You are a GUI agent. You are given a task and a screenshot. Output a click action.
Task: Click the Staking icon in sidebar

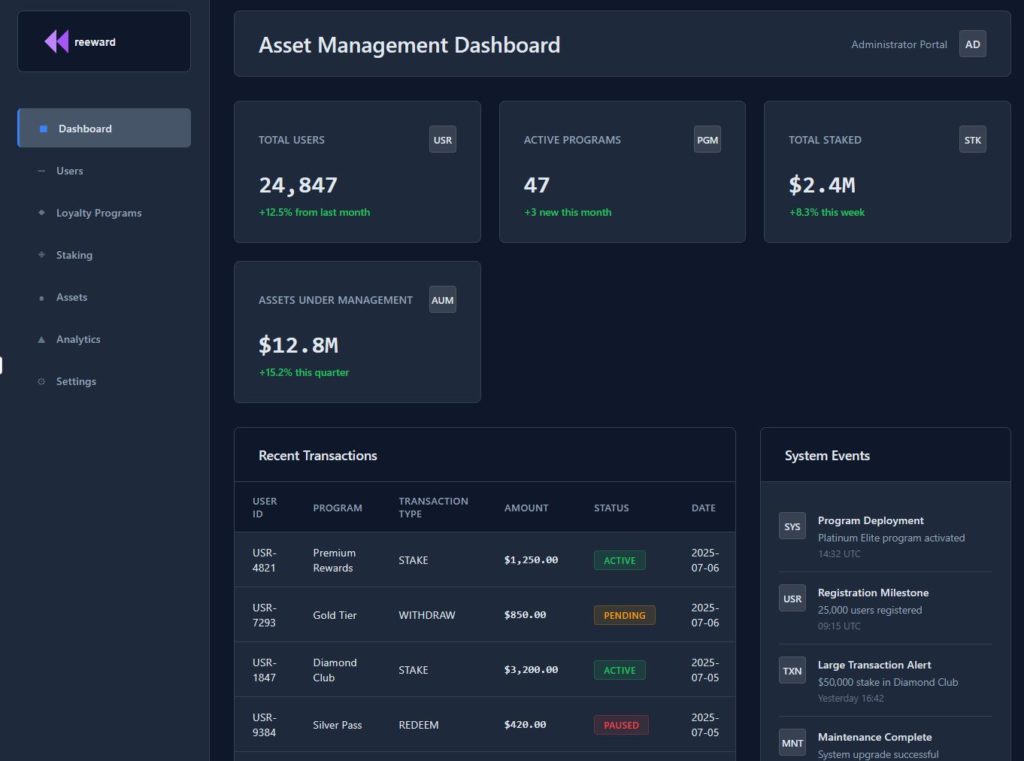pyautogui.click(x=41, y=255)
